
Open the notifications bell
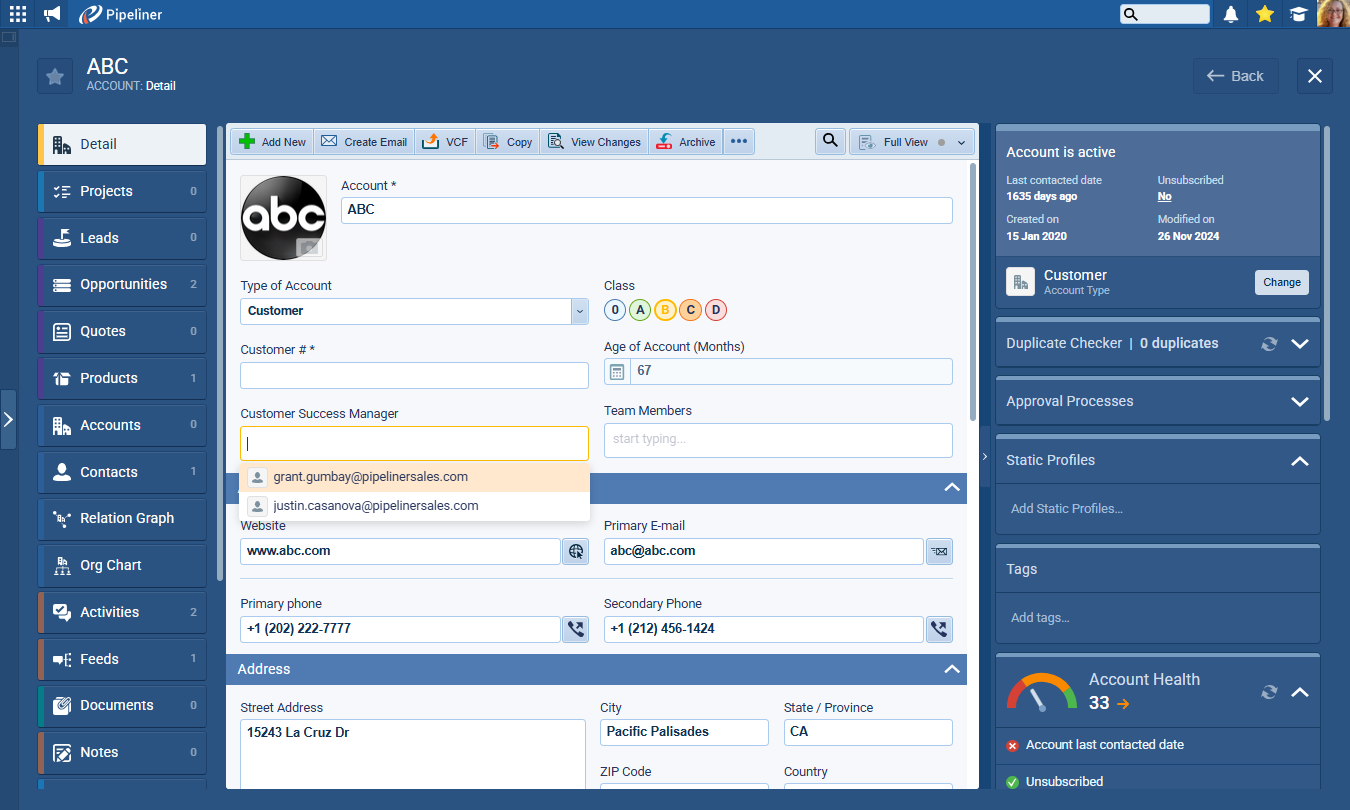tap(1231, 14)
